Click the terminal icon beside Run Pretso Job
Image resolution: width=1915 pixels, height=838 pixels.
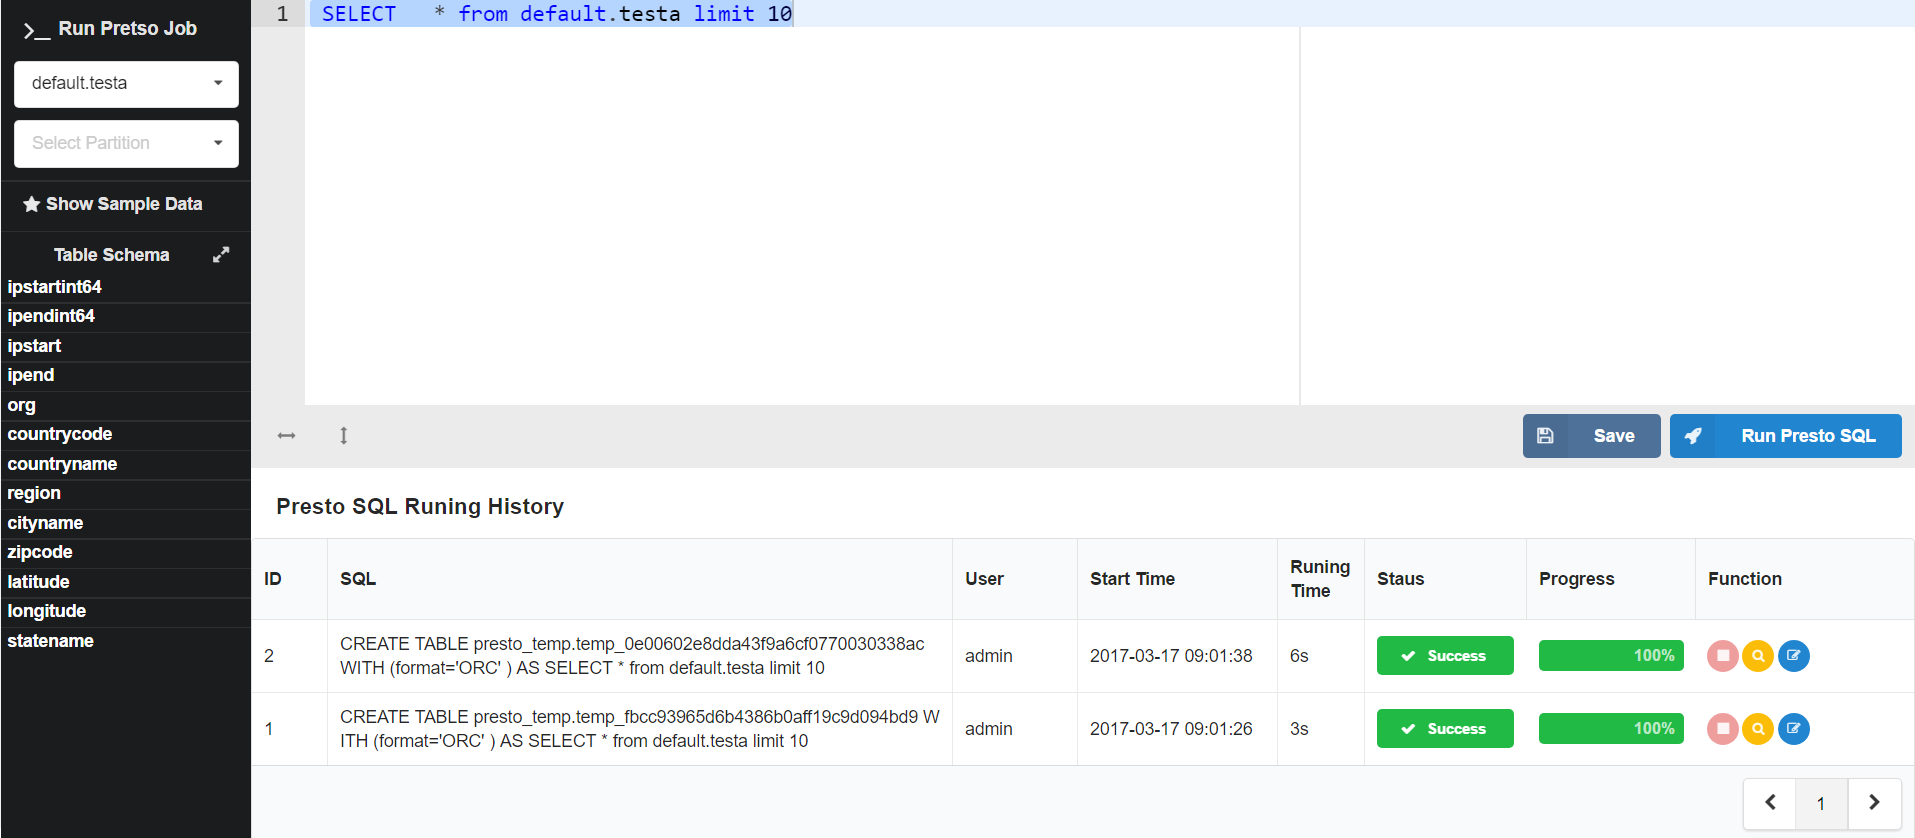pos(37,30)
